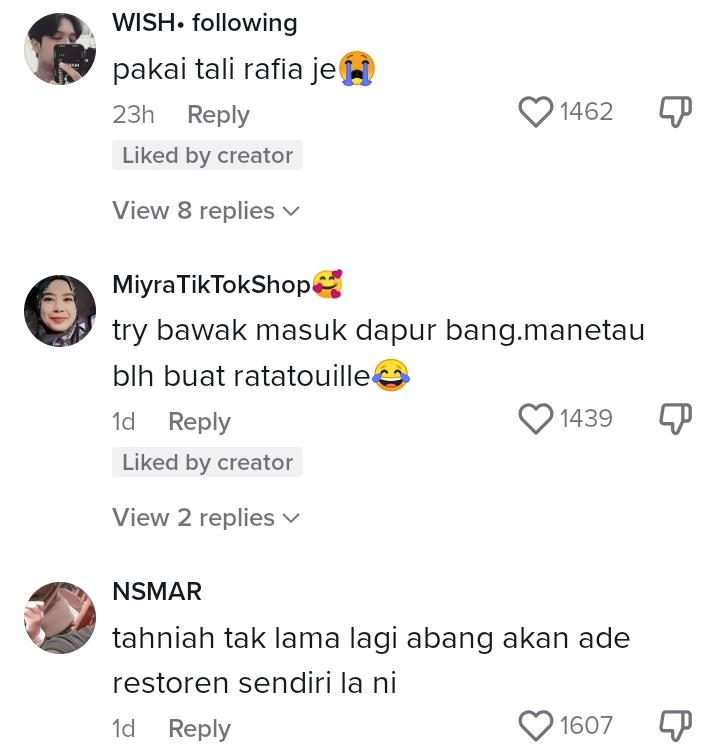This screenshot has width=720, height=754.
Task: Dislike MiyraTikTokShop's ratatouille comment
Action: [x=675, y=419]
